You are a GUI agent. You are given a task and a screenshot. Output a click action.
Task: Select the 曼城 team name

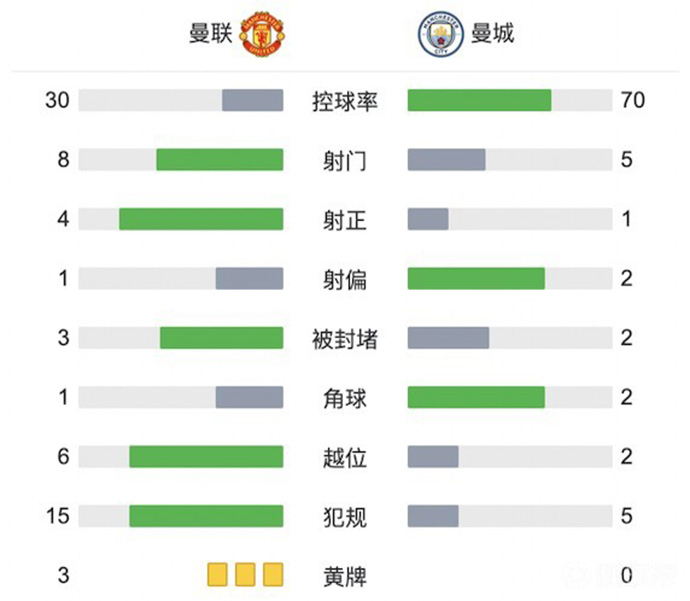492,34
